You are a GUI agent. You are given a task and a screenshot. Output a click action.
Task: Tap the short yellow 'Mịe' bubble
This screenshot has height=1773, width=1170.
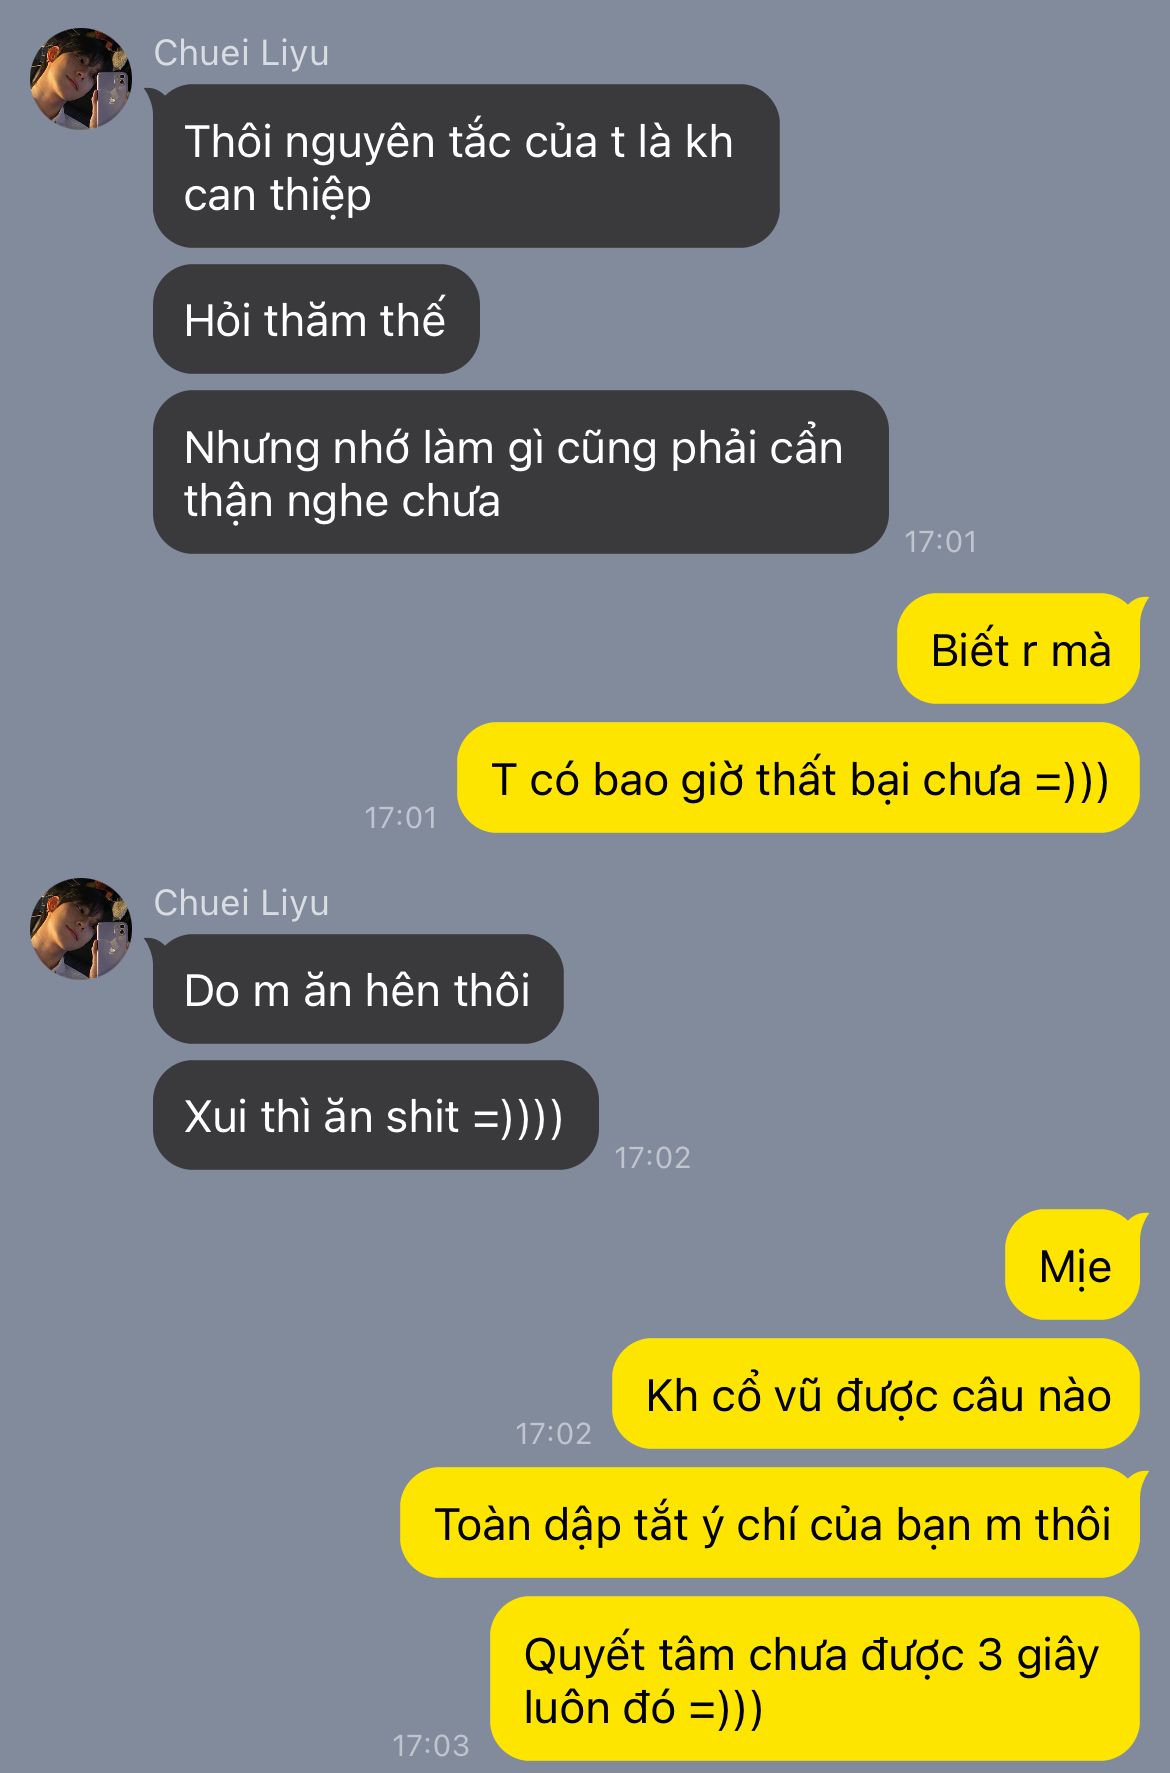1073,1264
